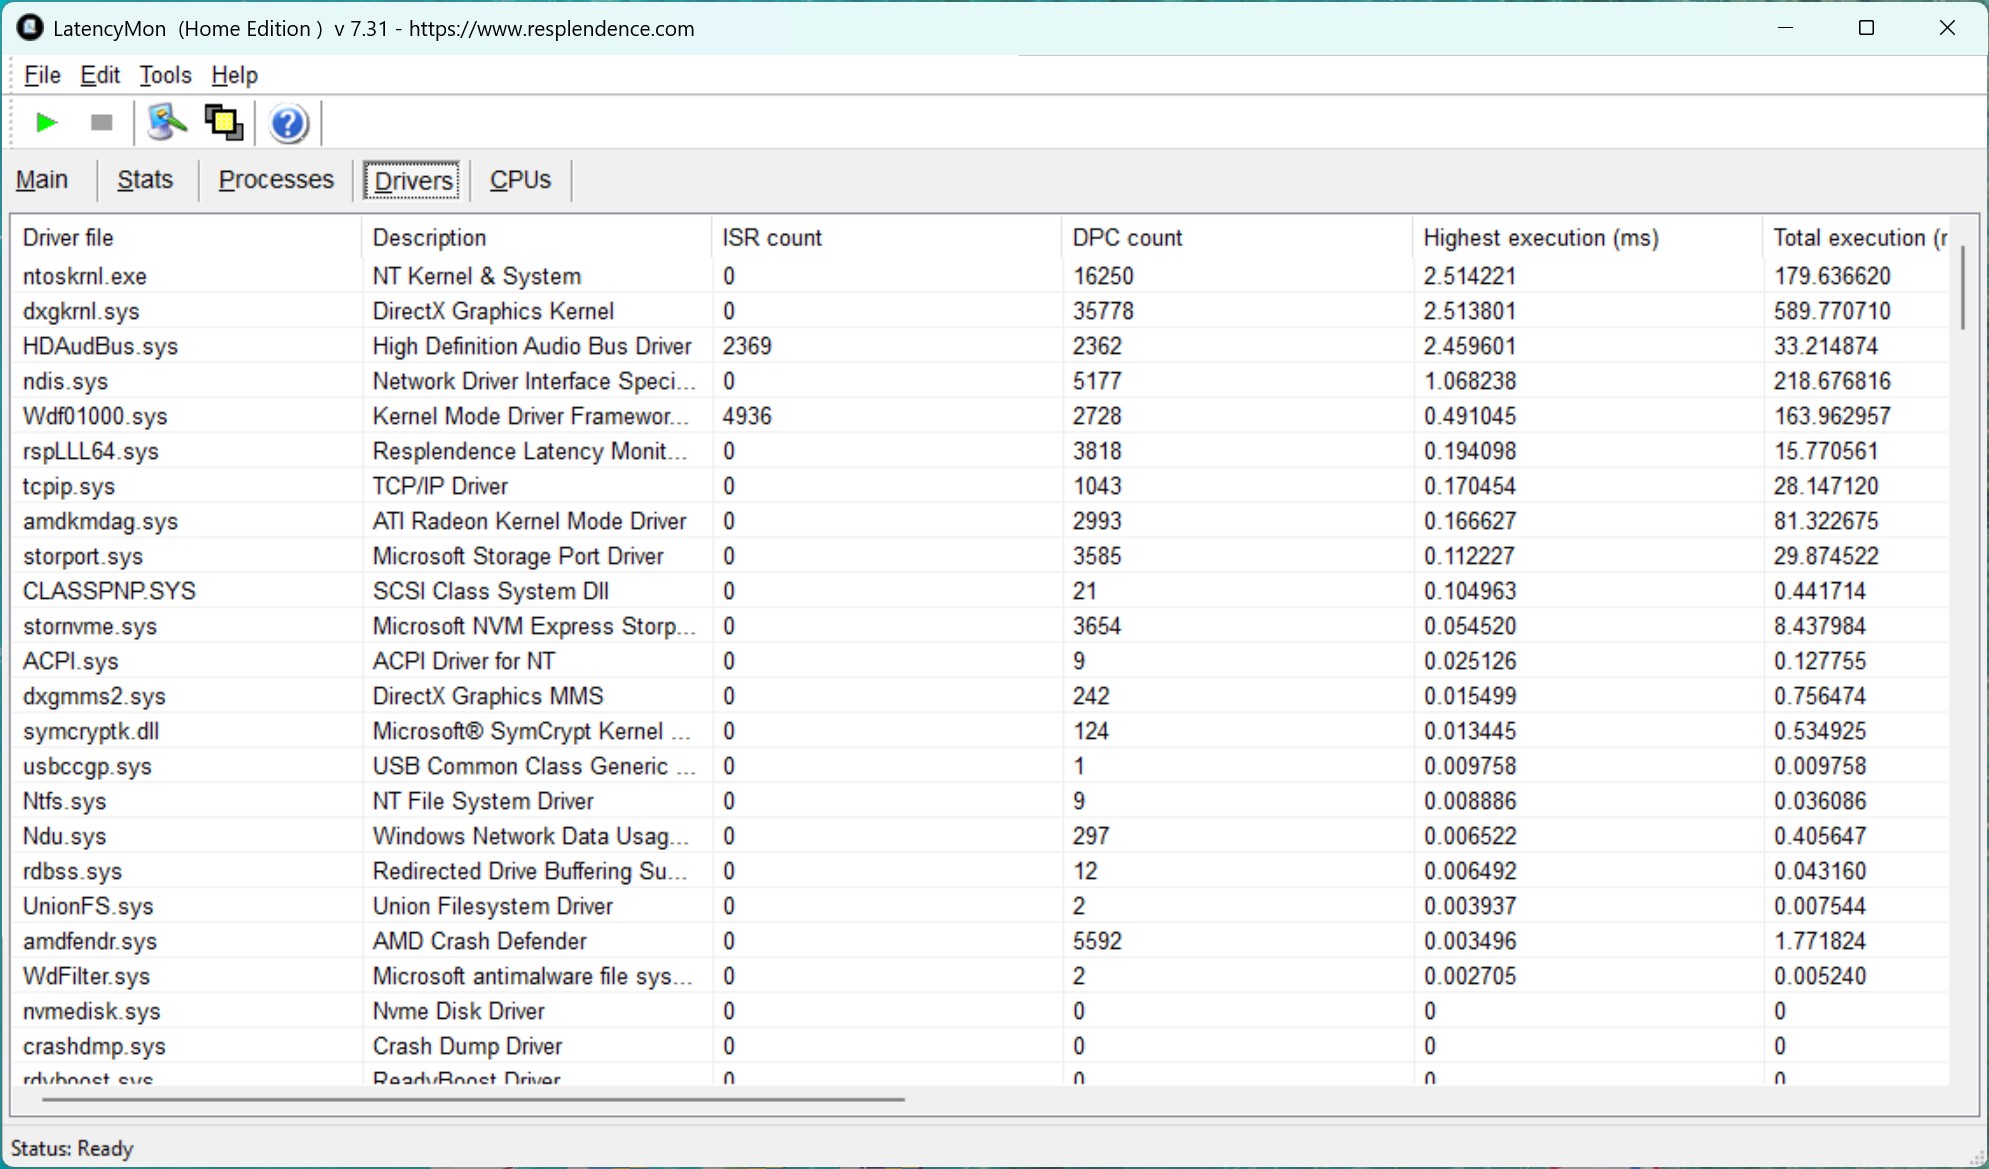Click the horizontal scrollbar below the list
1989x1169 pixels.
point(473,1099)
